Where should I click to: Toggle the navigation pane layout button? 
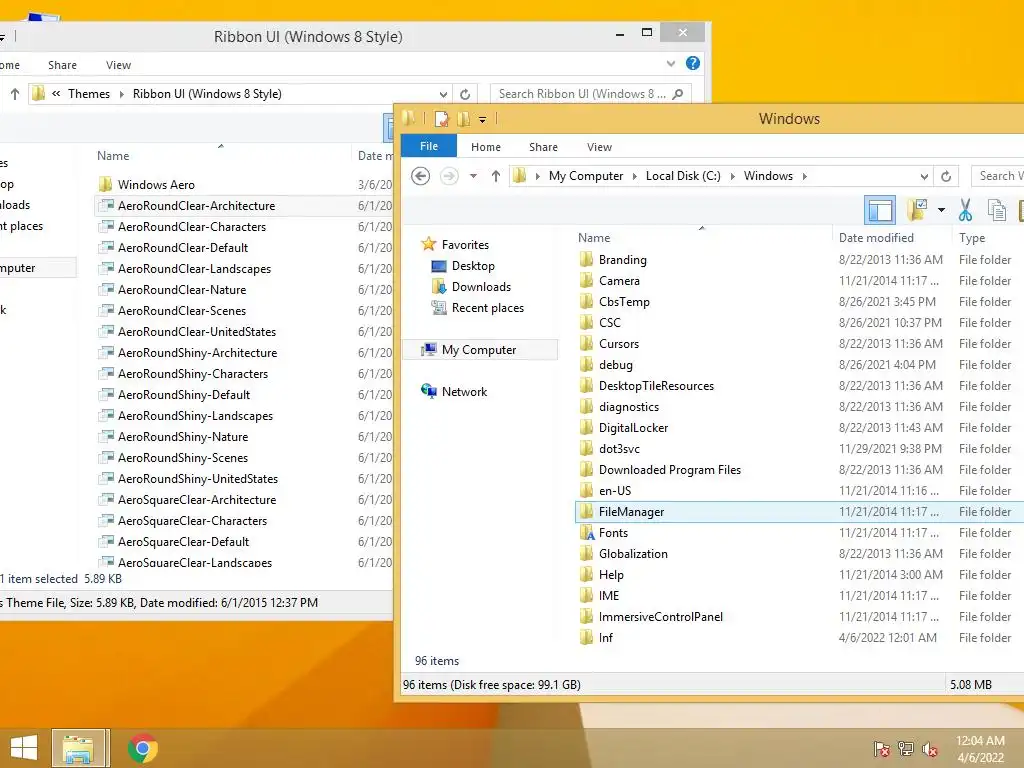click(879, 210)
